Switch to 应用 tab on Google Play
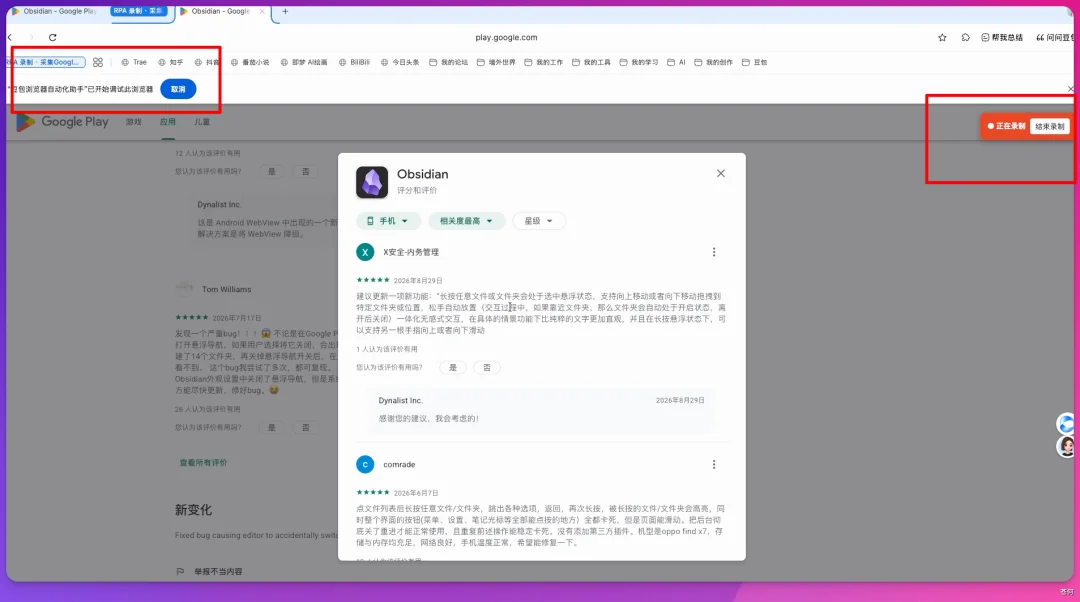The height and width of the screenshot is (602, 1080). point(167,122)
